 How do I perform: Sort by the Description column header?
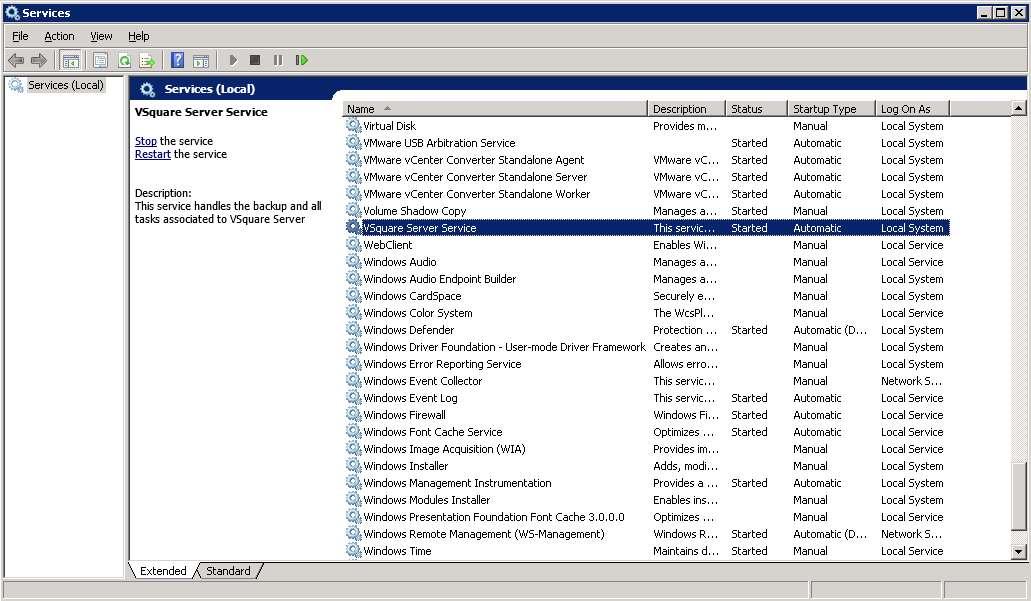point(686,108)
